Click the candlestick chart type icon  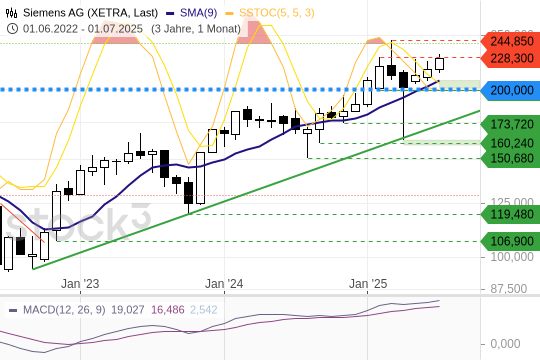coord(11,13)
